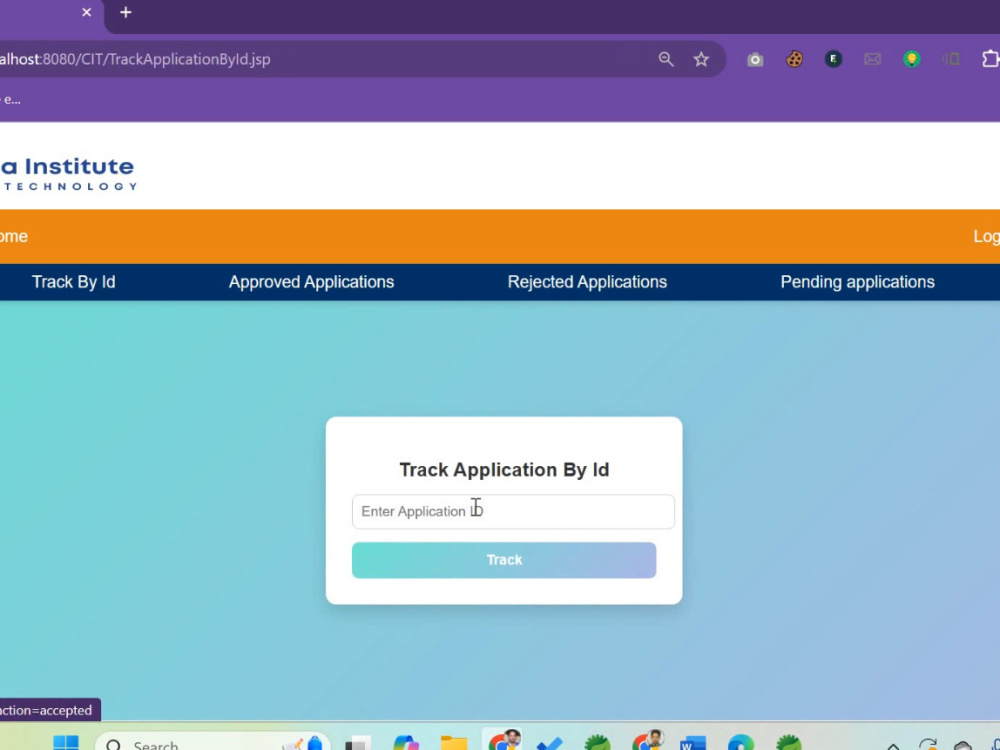Screen dimensions: 1000x750
Task: Open the envelope mail extension
Action: click(x=872, y=59)
